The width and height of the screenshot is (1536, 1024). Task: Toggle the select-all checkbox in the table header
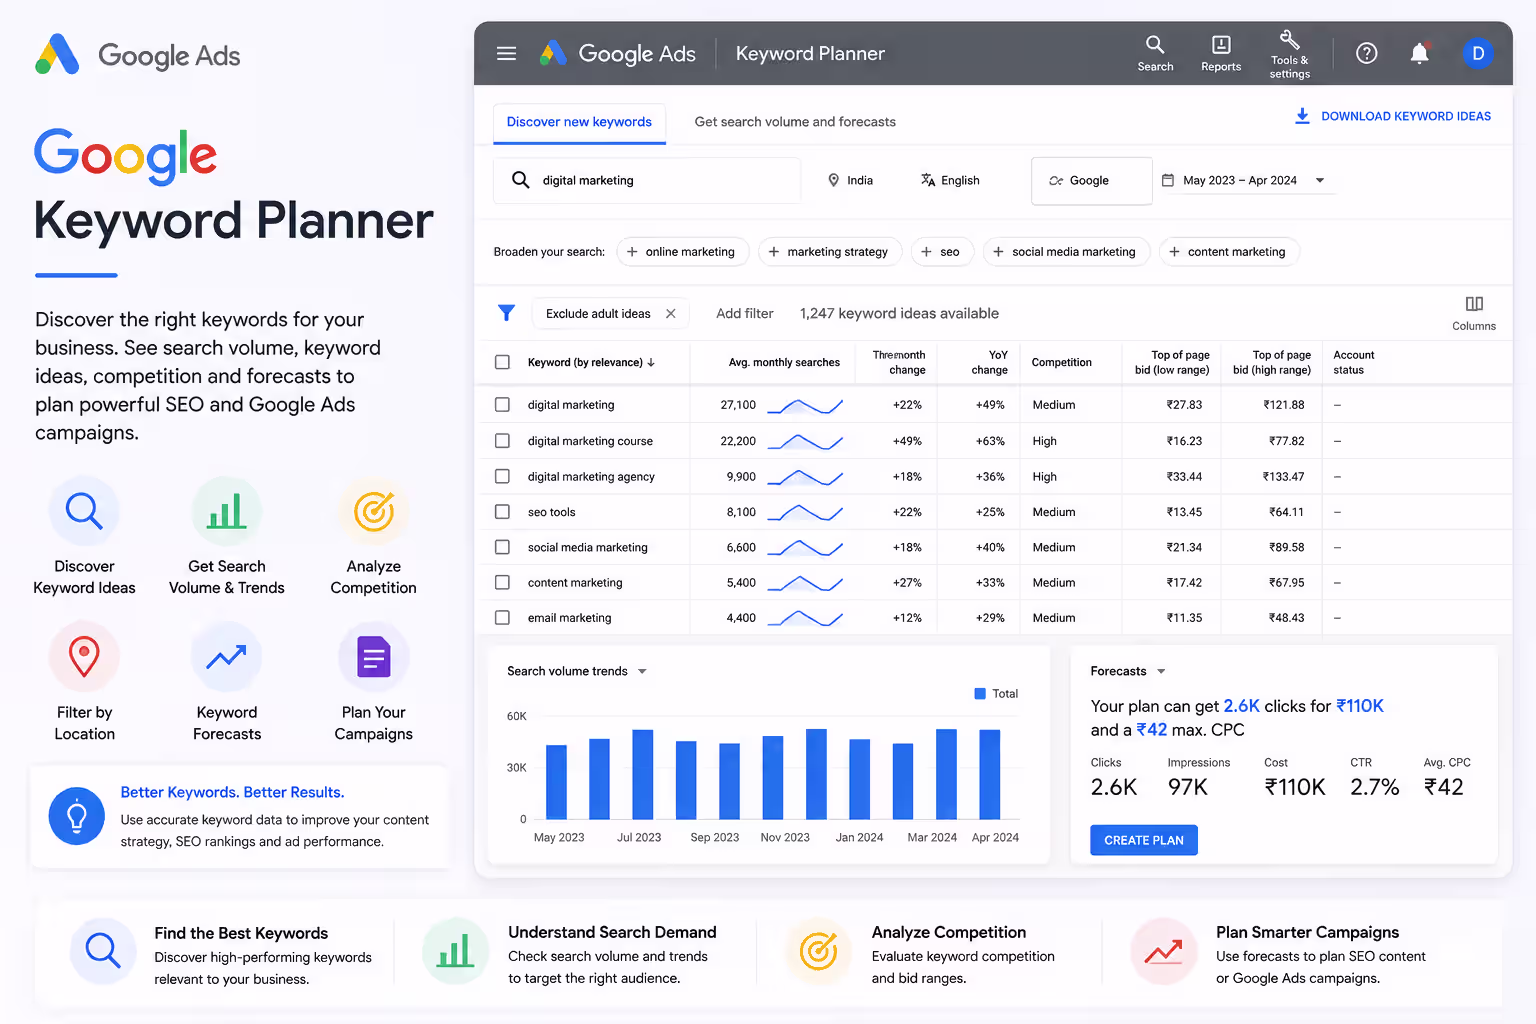click(502, 362)
